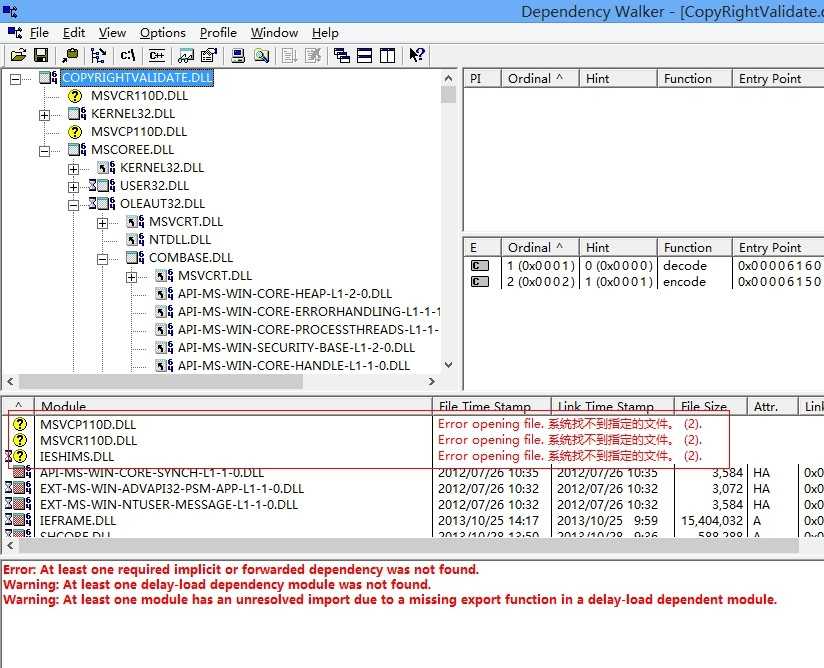Click module list horizontal scrollbar left arrow
Image resolution: width=824 pixels, height=668 pixels.
tap(10, 546)
